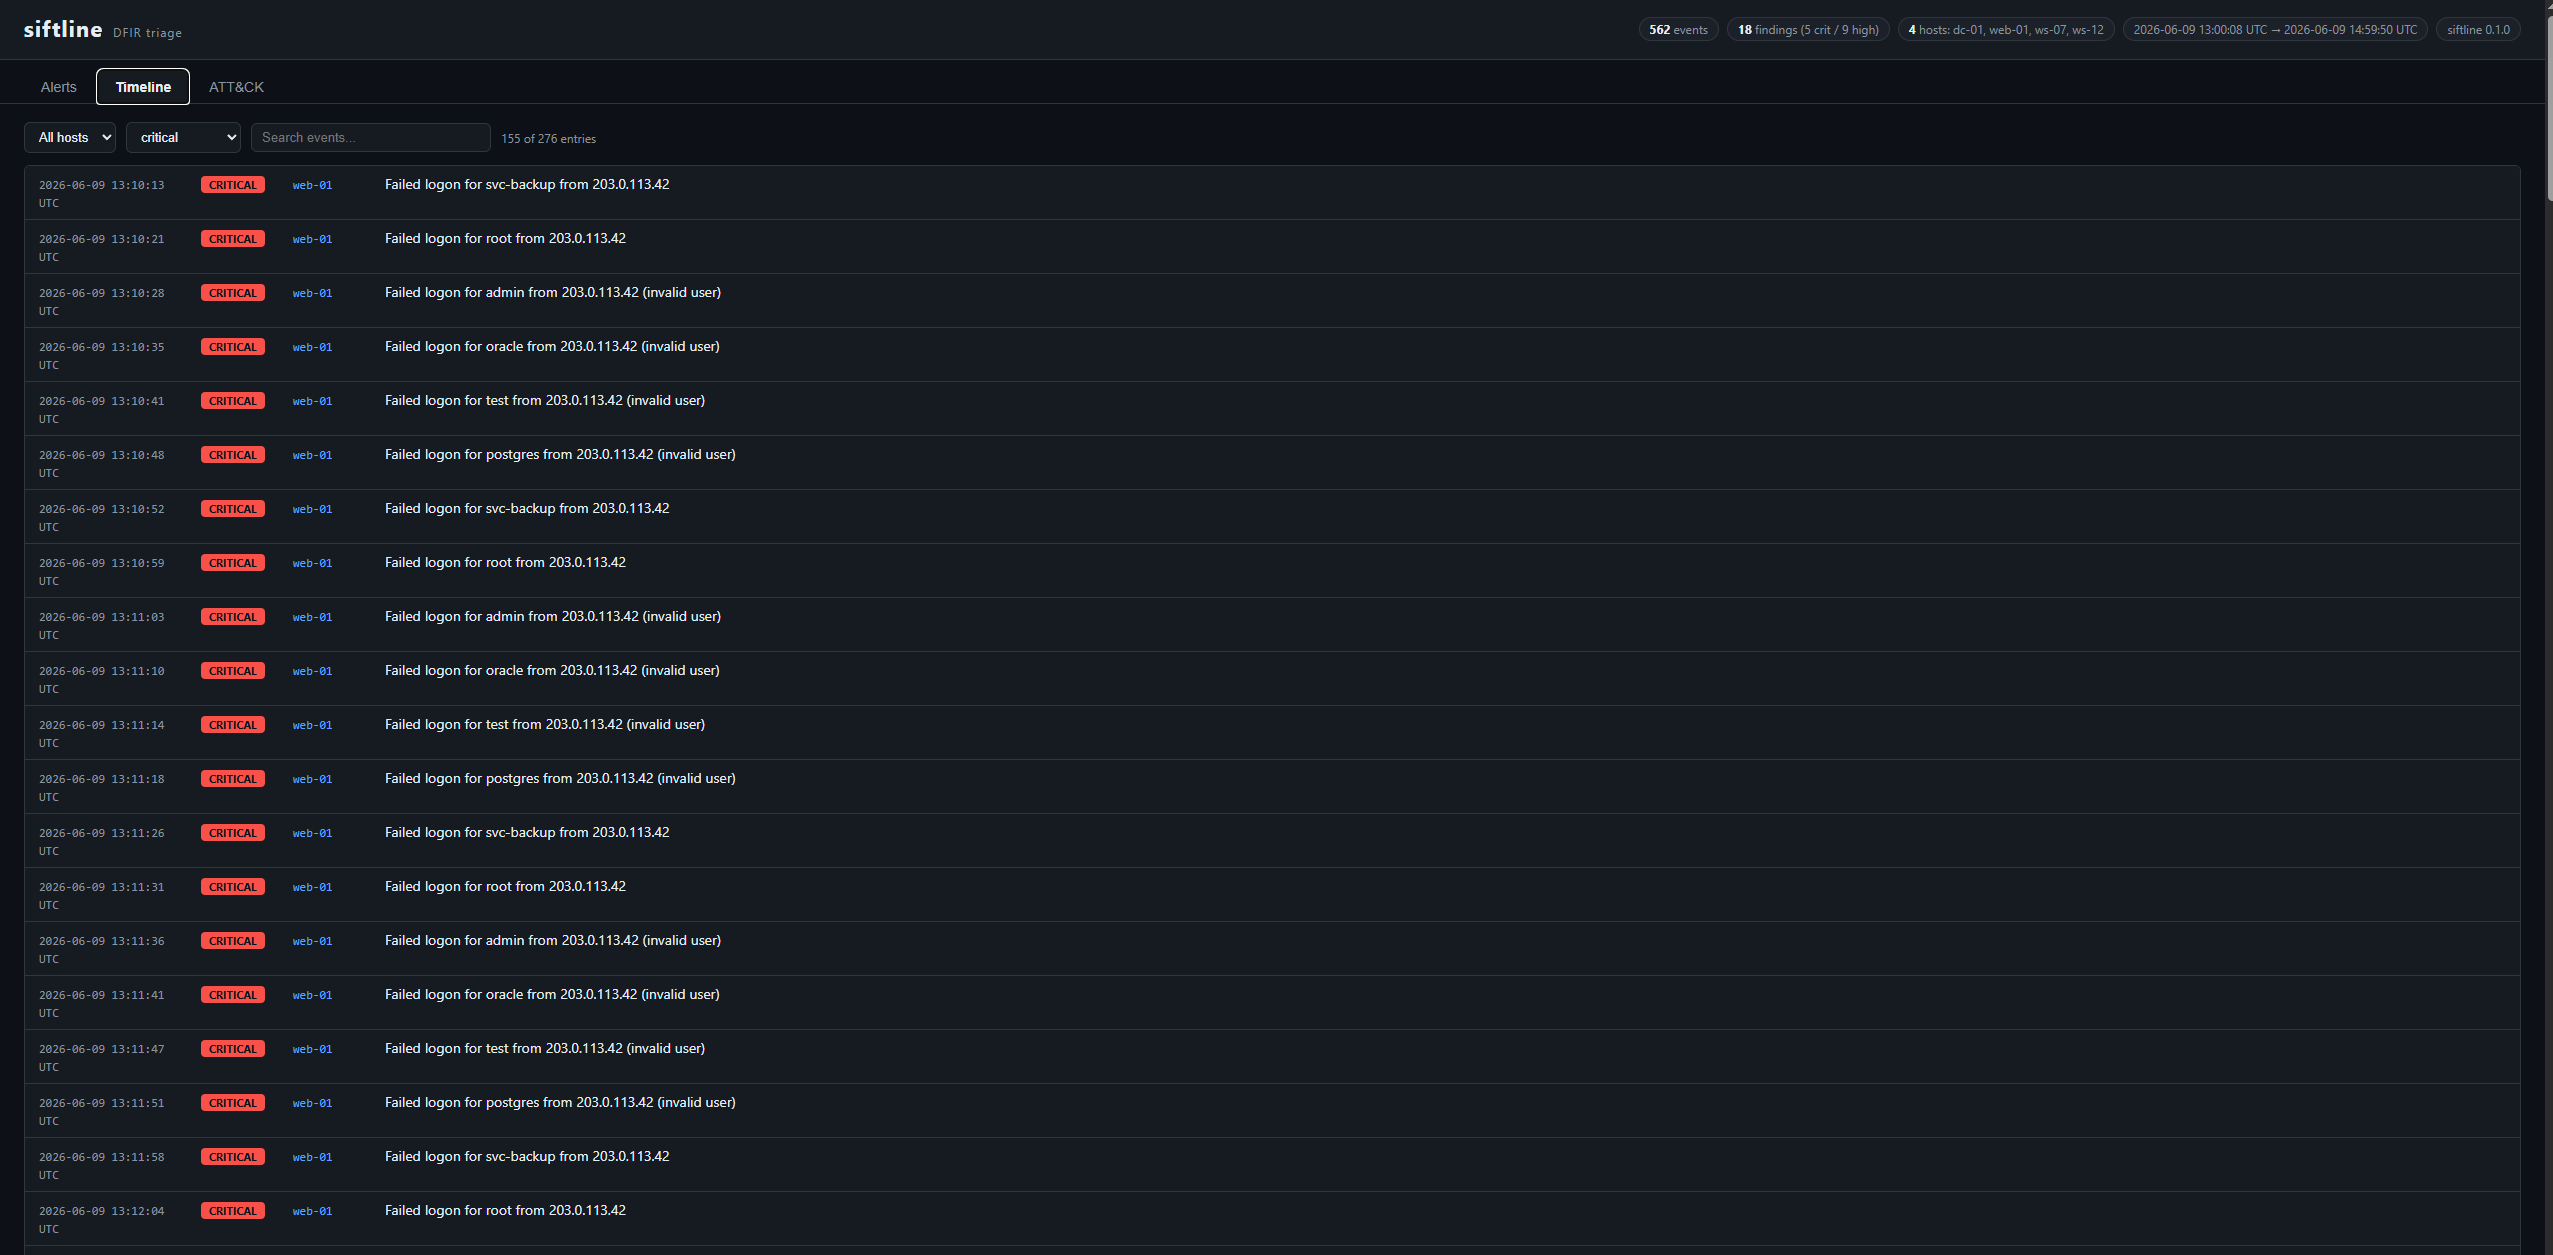
Task: Open the 13:10:28 failed logon for admin event
Action: pos(1272,301)
